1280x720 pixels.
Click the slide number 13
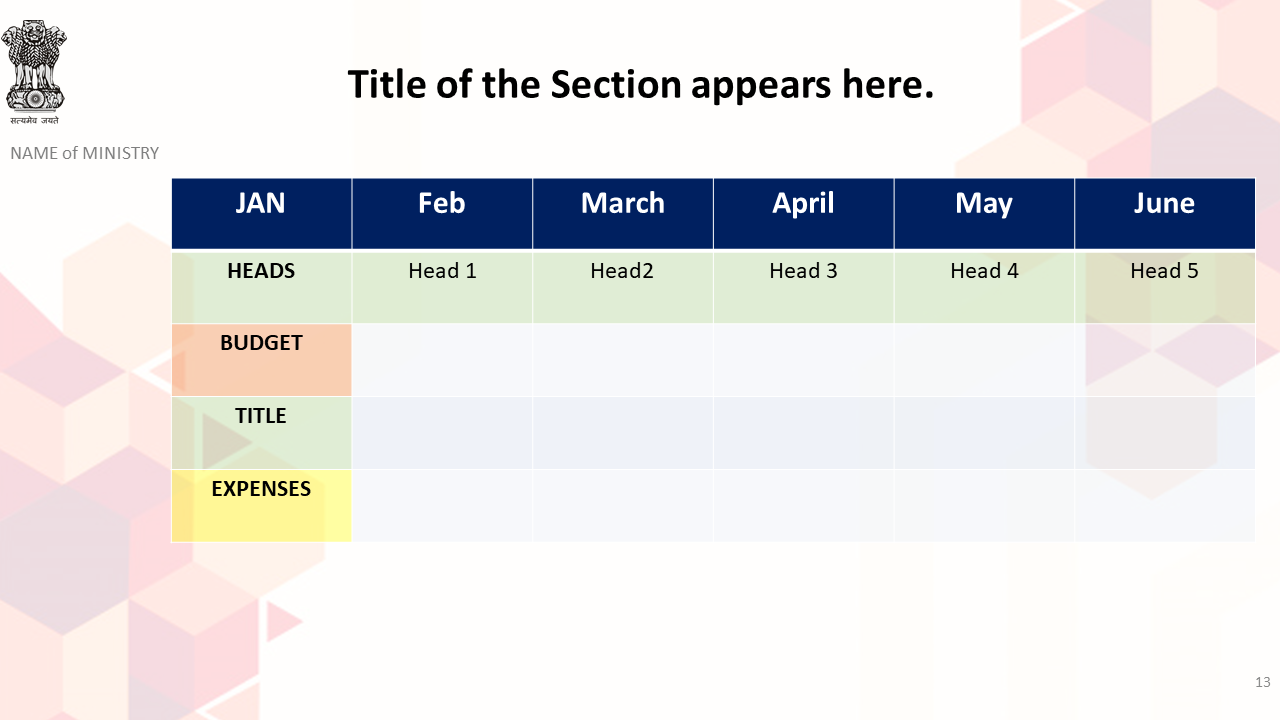pyautogui.click(x=1262, y=682)
